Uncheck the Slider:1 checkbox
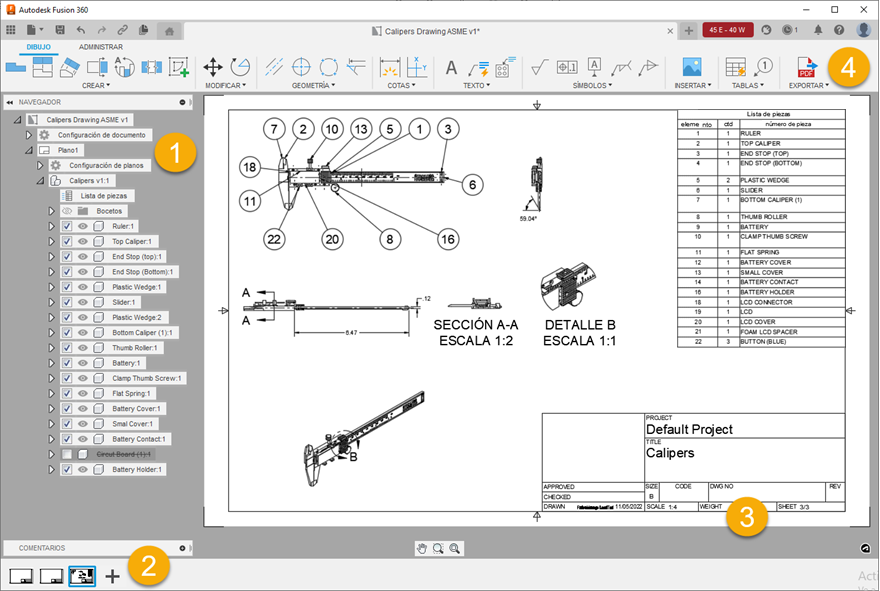Image resolution: width=880 pixels, height=591 pixels. 67,302
